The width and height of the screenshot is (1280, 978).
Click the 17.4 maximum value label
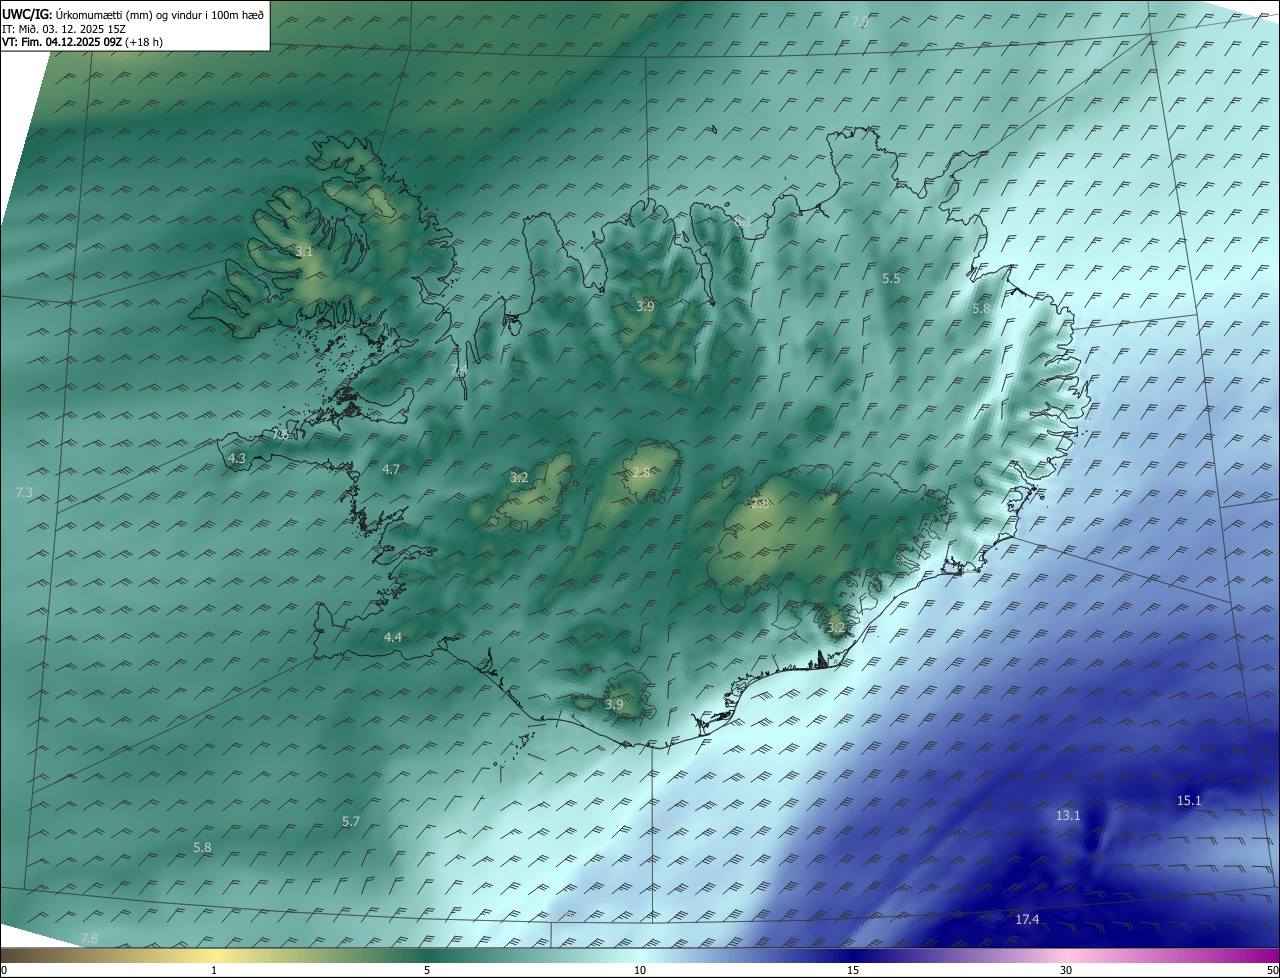point(1027,919)
